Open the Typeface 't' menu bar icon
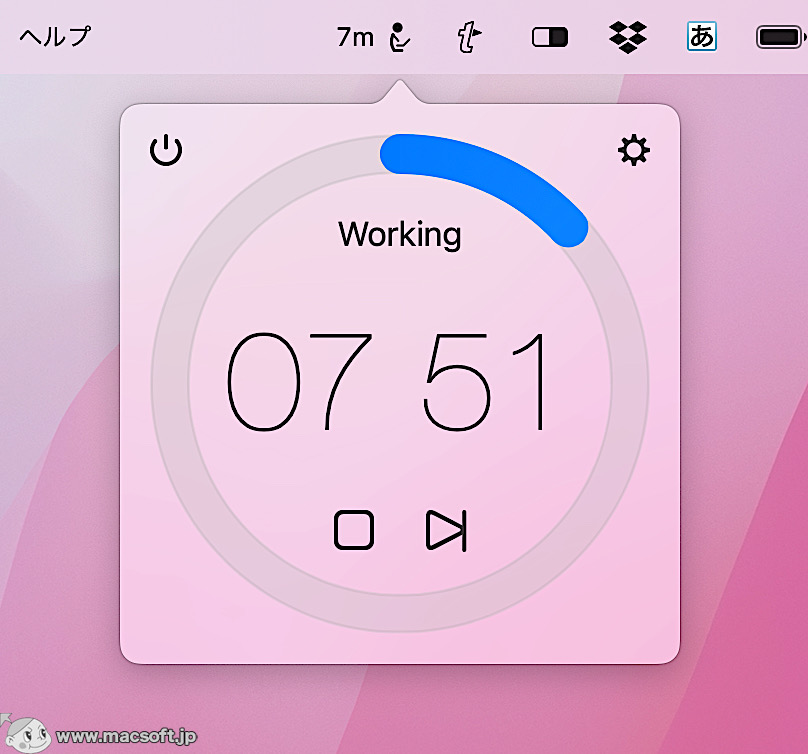Viewport: 808px width, 754px height. (x=469, y=37)
